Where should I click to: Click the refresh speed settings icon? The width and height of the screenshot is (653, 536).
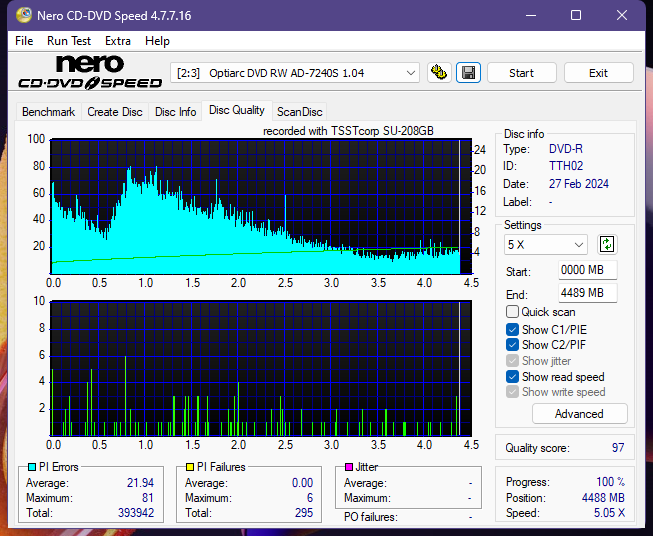[x=607, y=244]
